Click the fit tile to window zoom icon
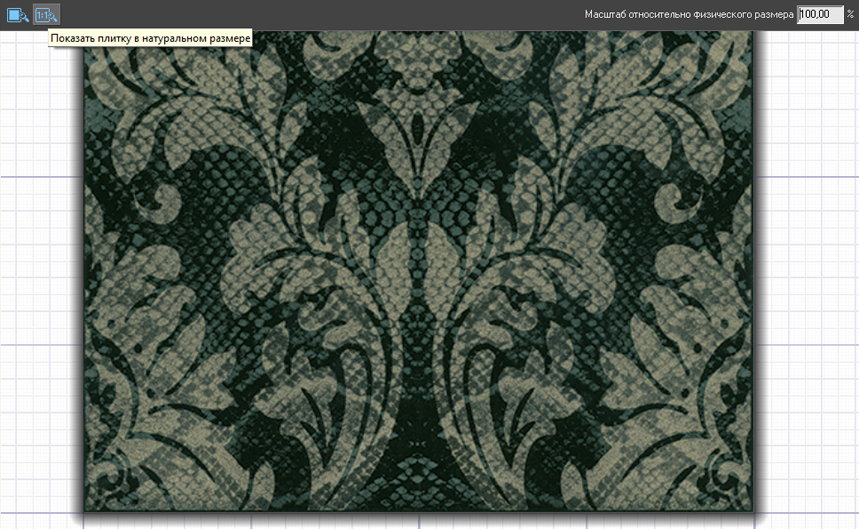This screenshot has height=529, width=859. (19, 15)
